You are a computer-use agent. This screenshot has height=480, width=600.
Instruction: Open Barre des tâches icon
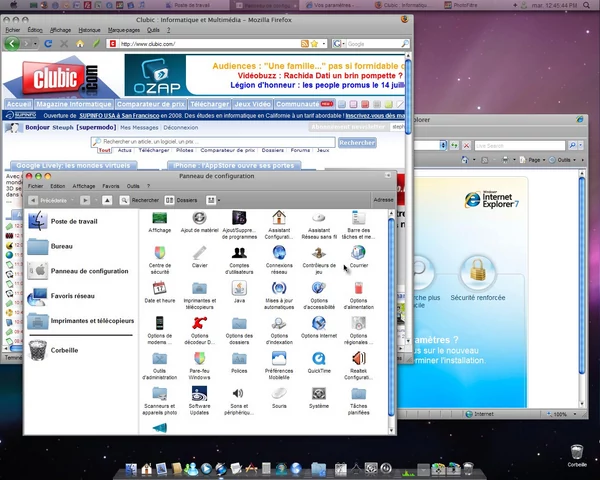[359, 218]
